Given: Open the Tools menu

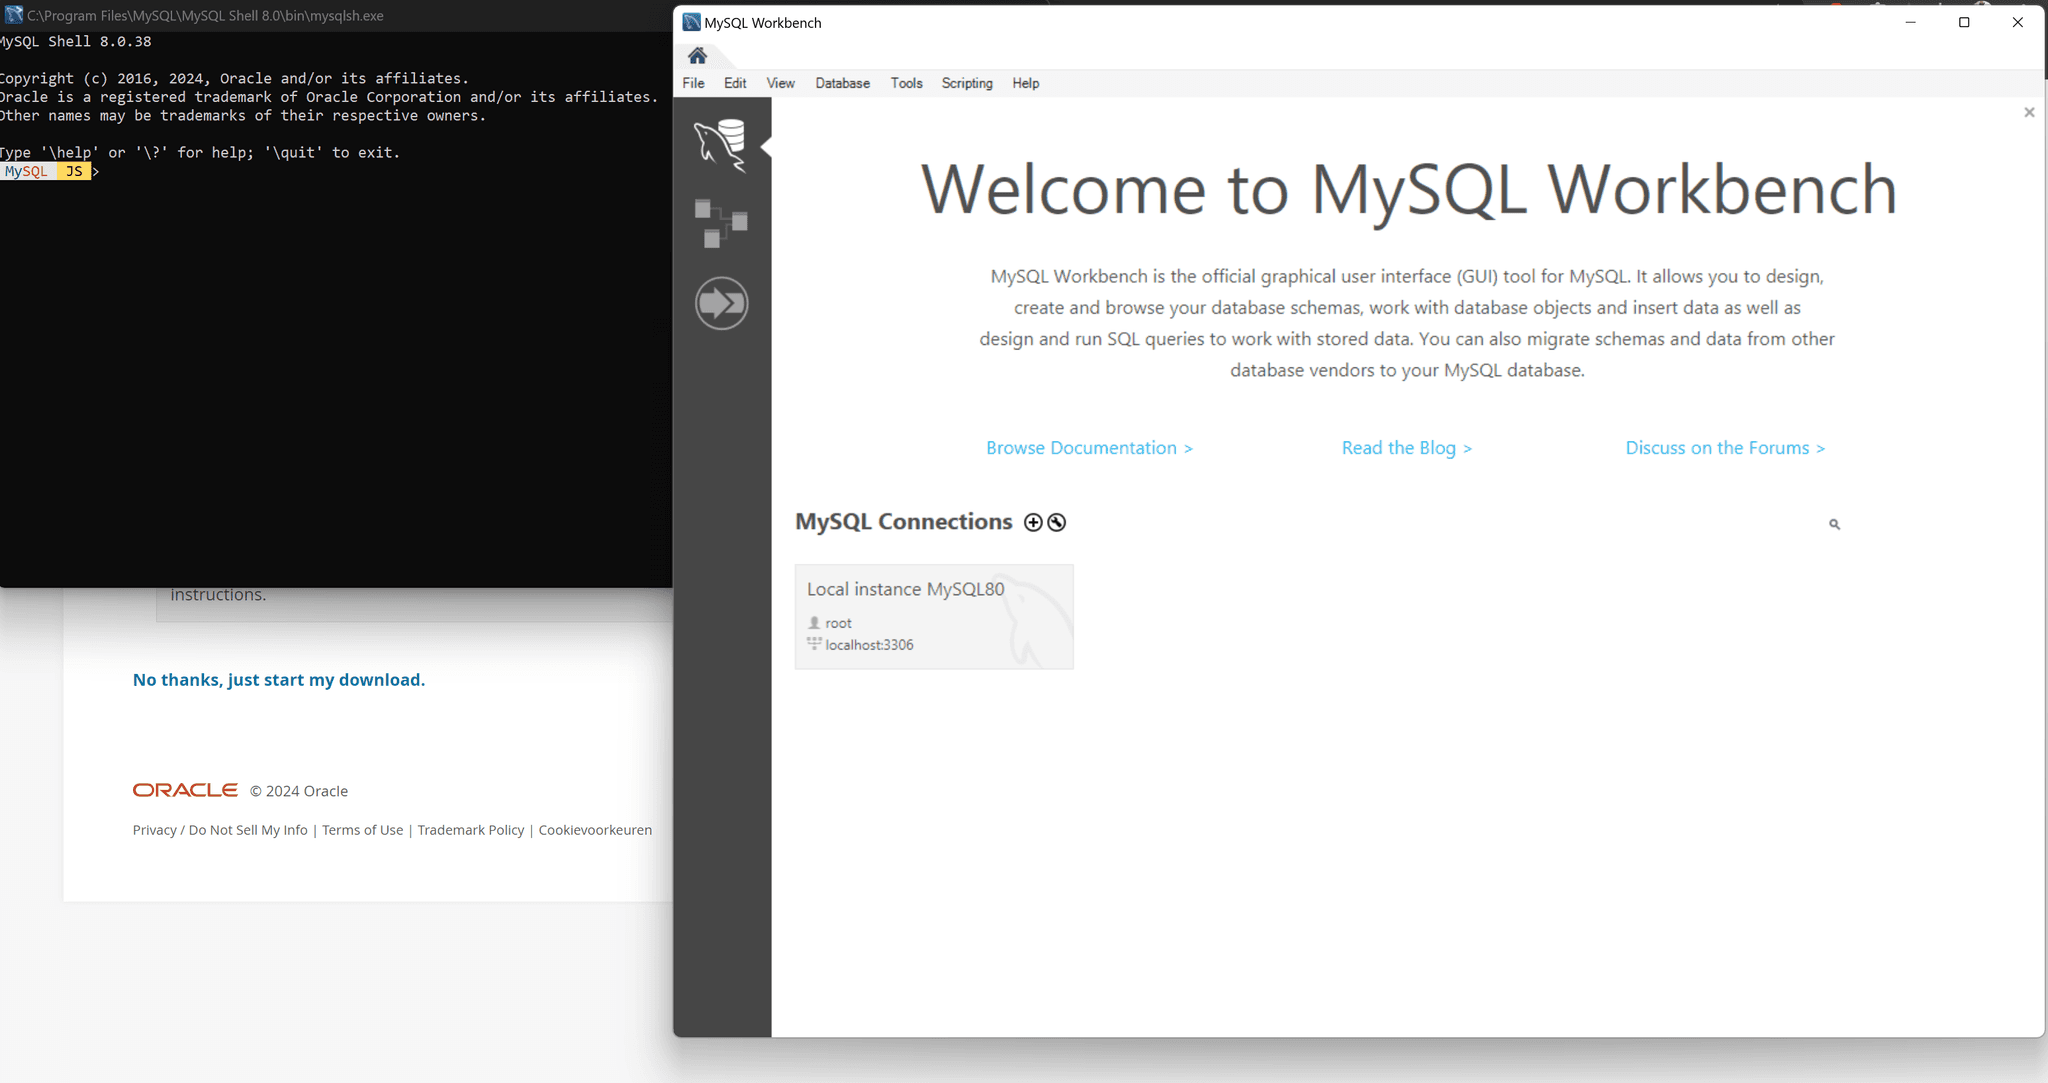Looking at the screenshot, I should tap(906, 83).
